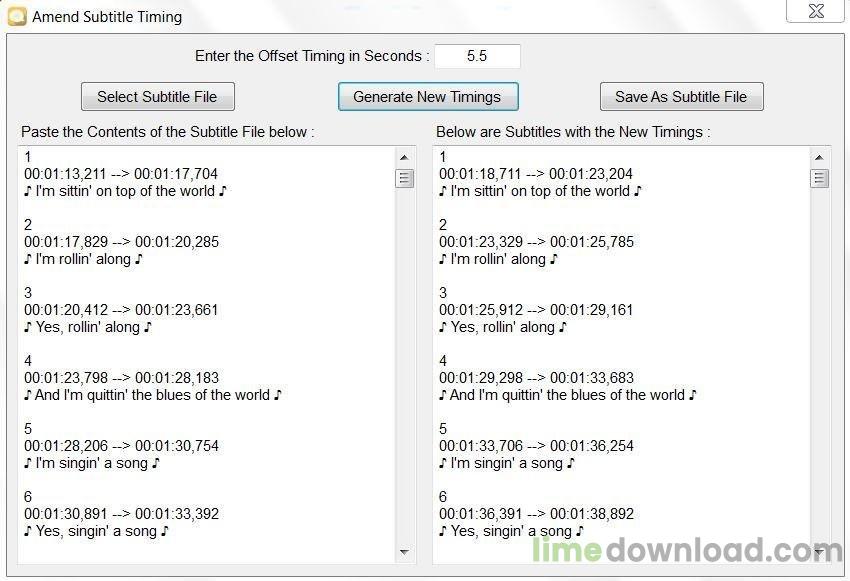
Task: Click the down arrow of the source subtitles scrollbar
Action: [x=405, y=551]
